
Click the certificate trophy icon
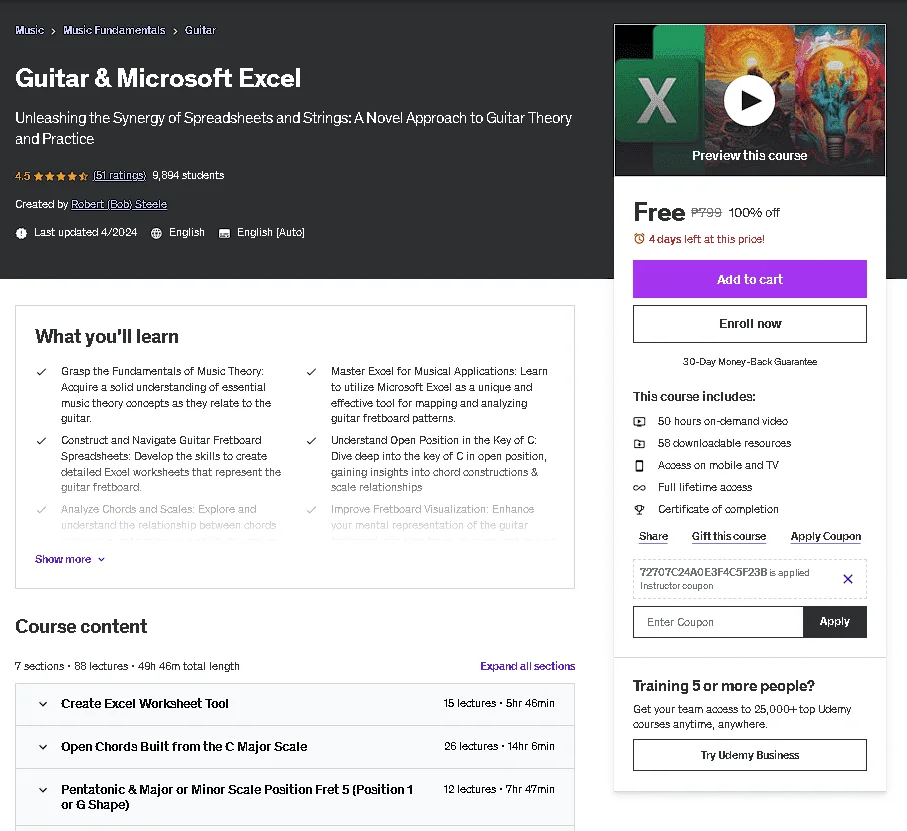[639, 509]
